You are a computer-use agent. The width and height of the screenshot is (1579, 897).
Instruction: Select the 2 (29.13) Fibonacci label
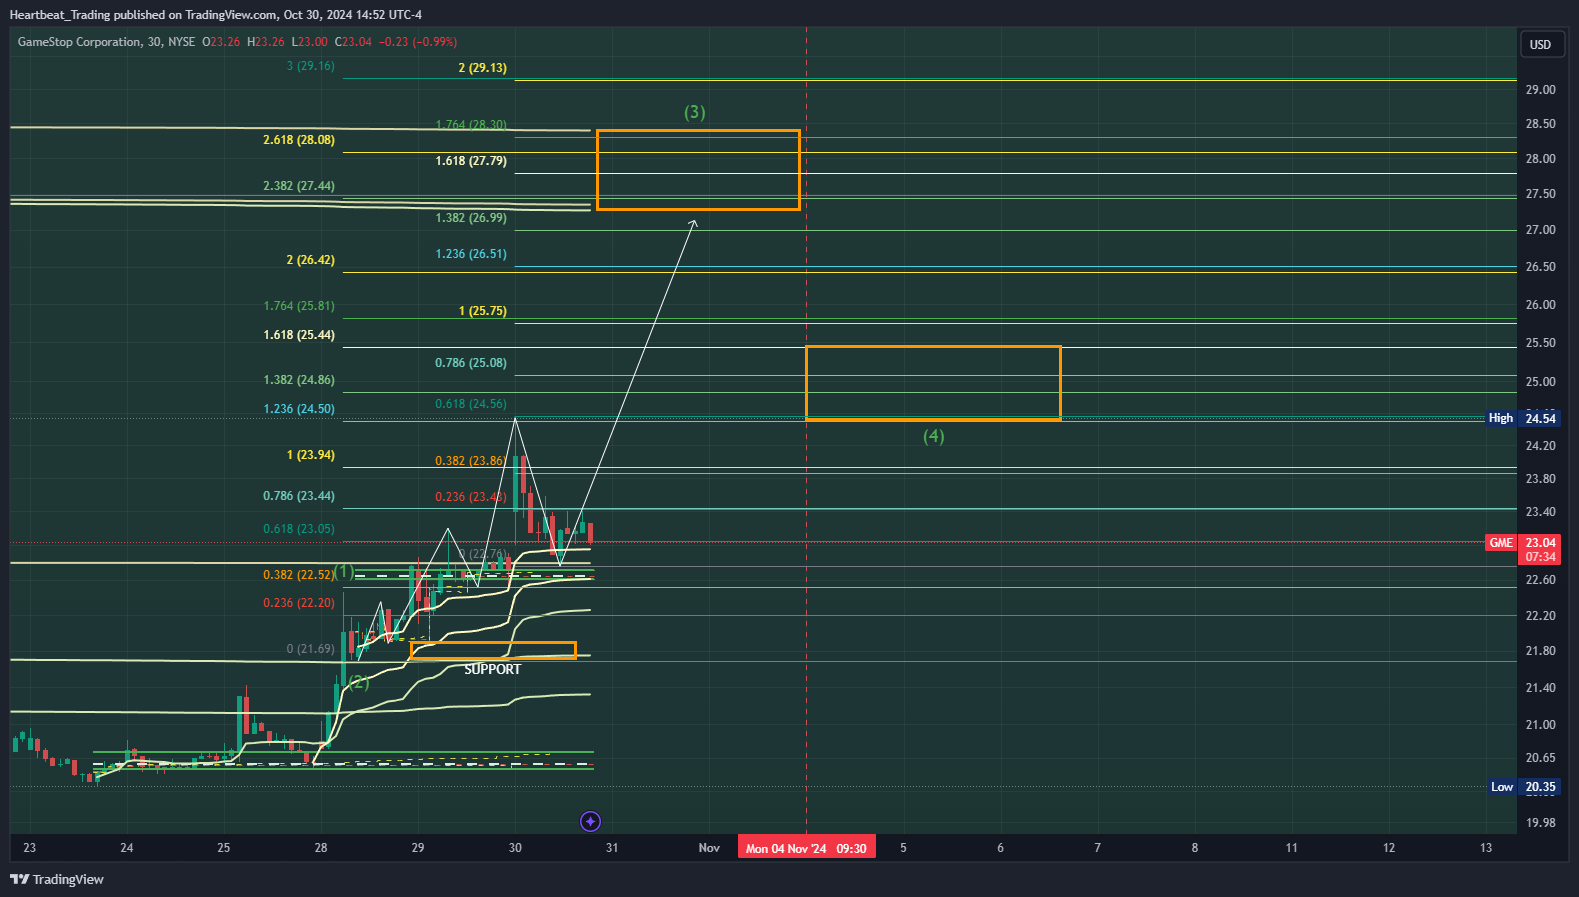pyautogui.click(x=483, y=68)
